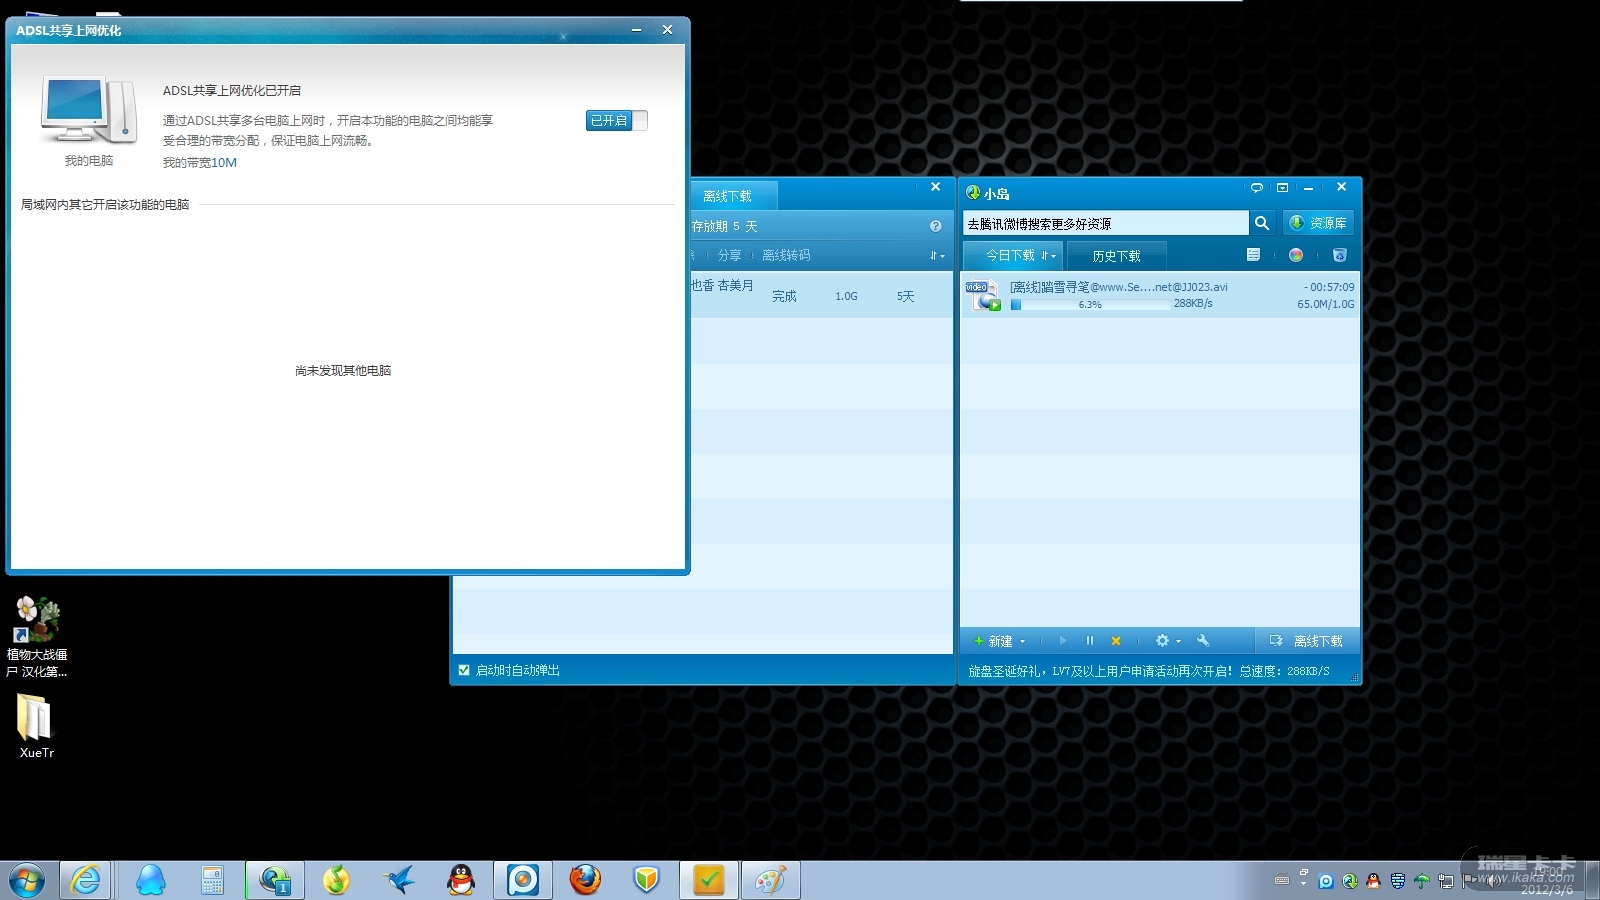Pause the selected download

pos(1089,641)
